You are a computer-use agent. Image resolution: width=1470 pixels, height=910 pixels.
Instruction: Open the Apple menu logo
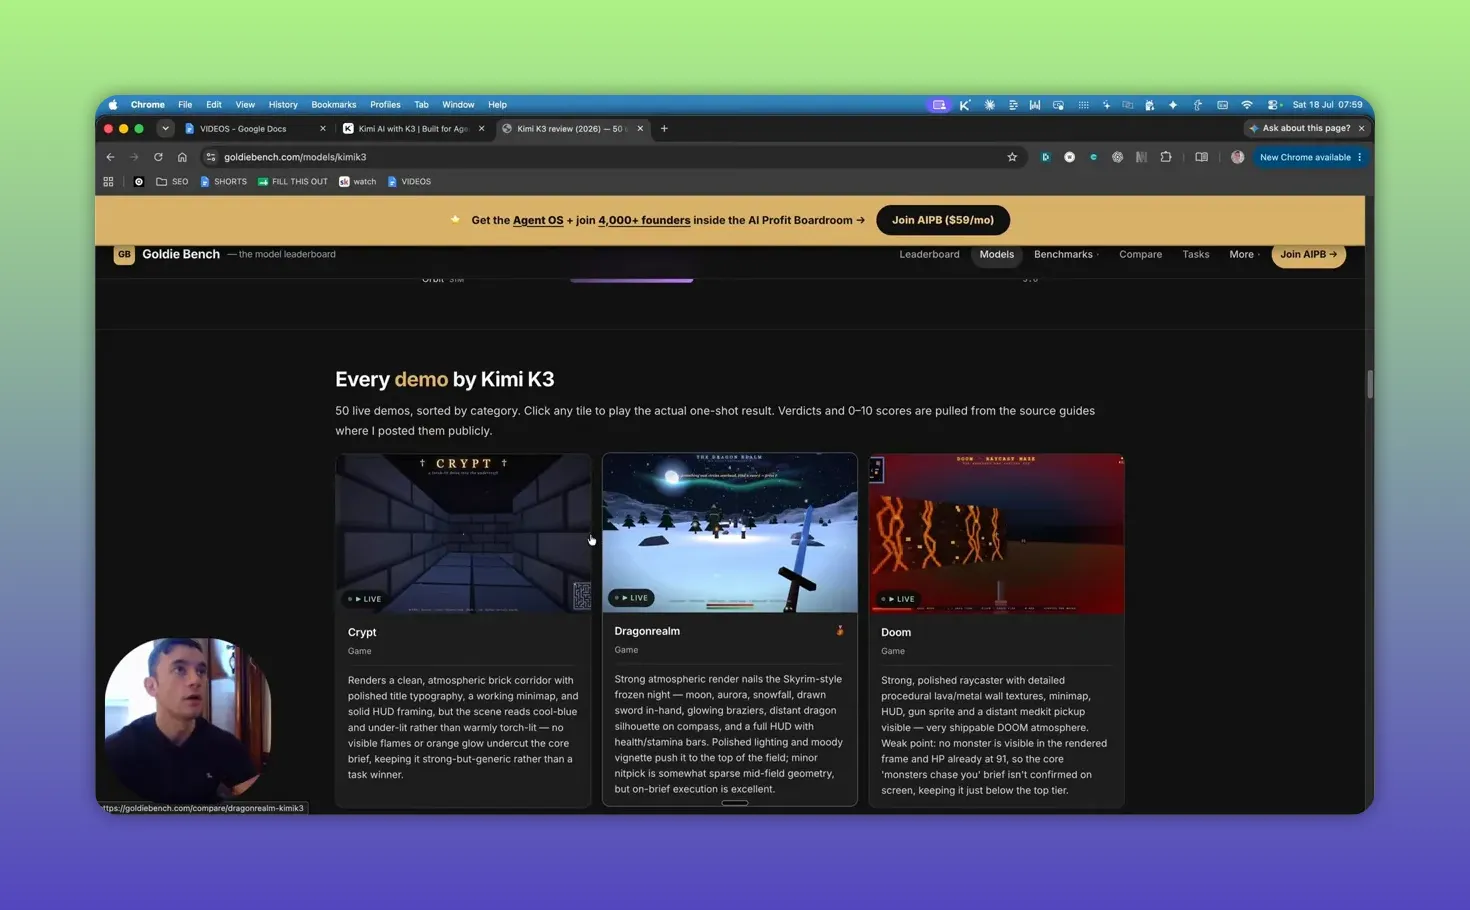(113, 104)
